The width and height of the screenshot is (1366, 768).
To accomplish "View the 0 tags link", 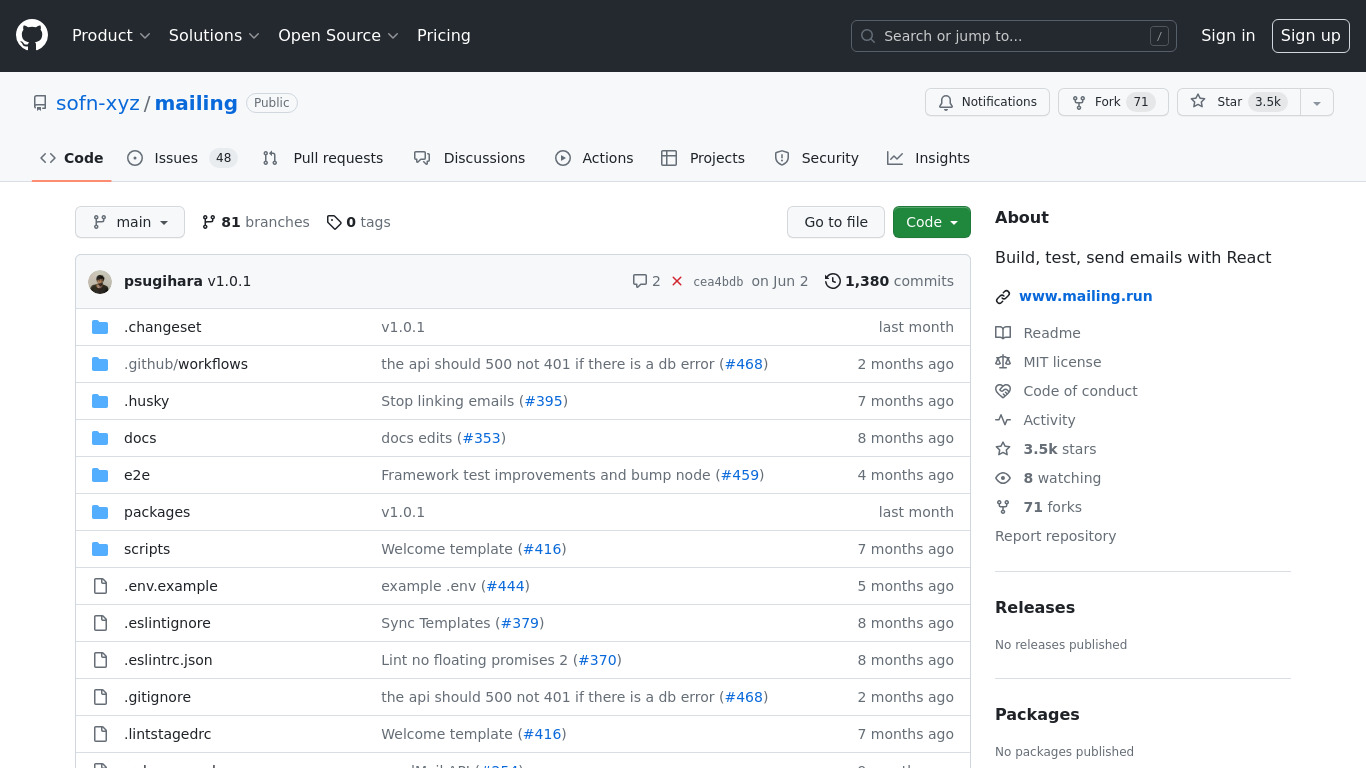I will (x=359, y=222).
